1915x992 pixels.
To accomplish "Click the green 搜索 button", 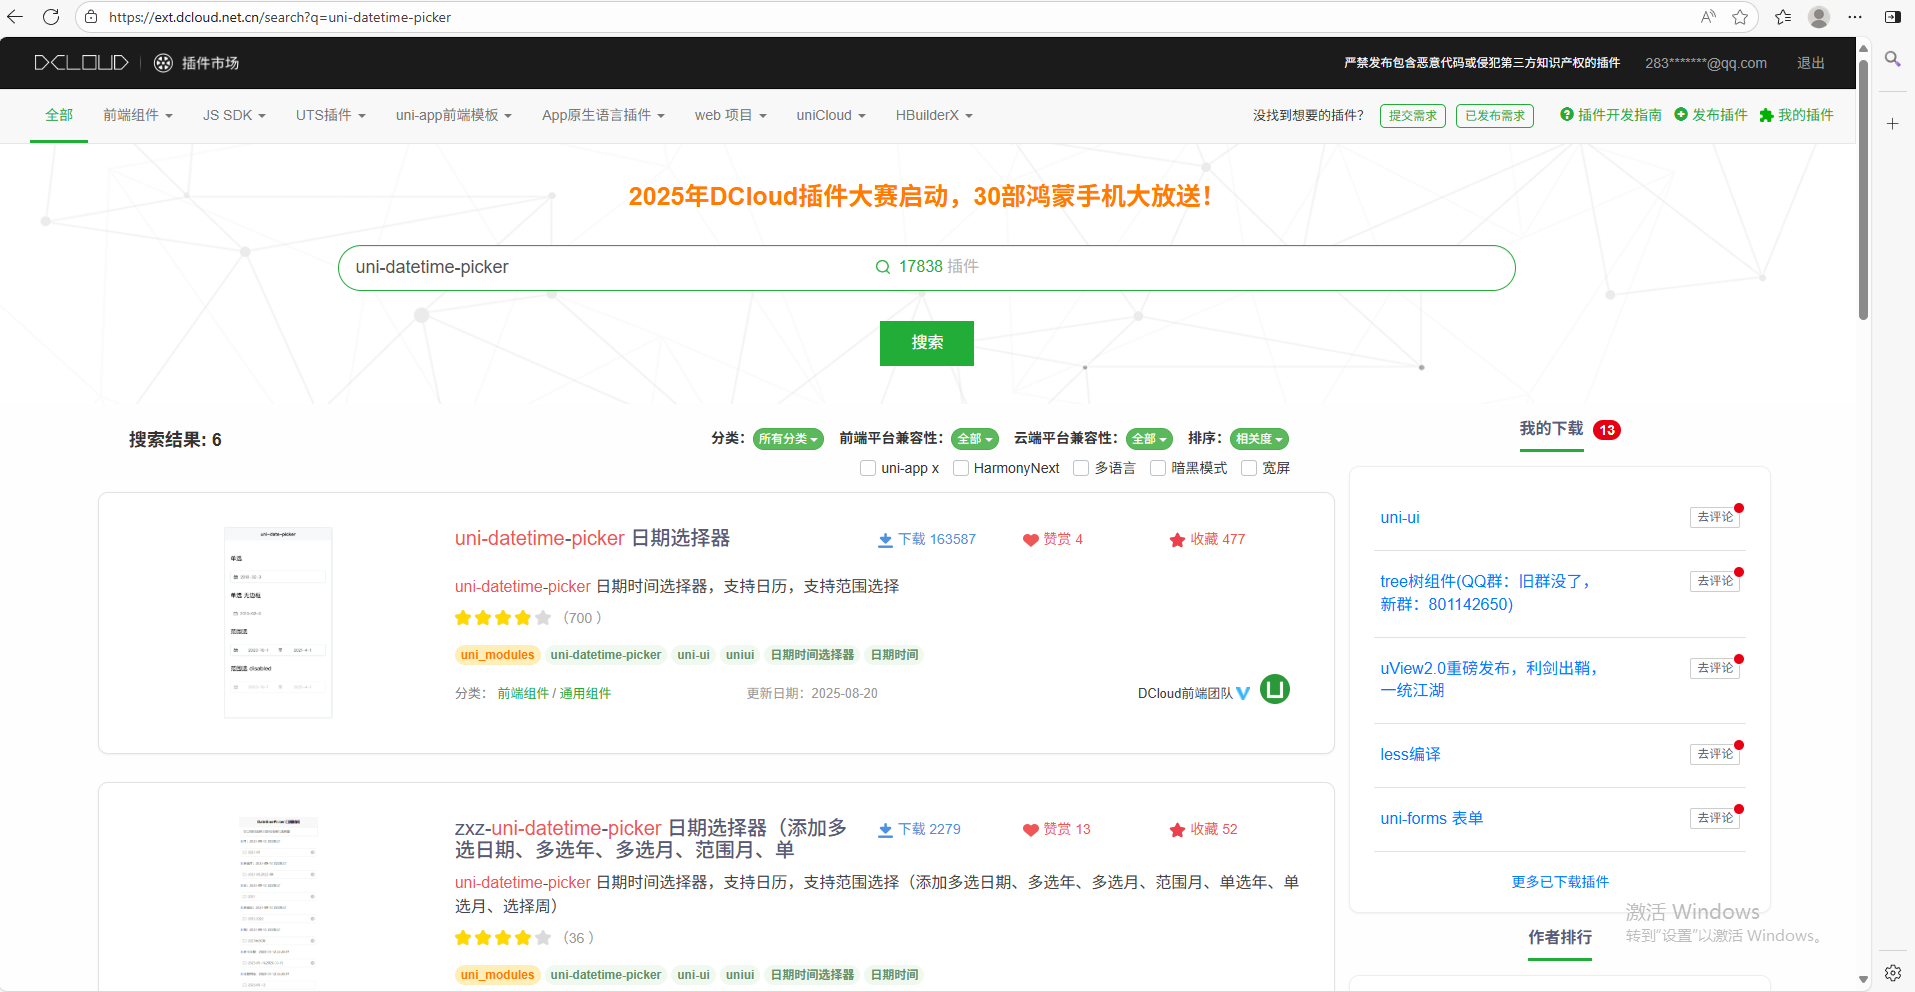I will tap(927, 343).
